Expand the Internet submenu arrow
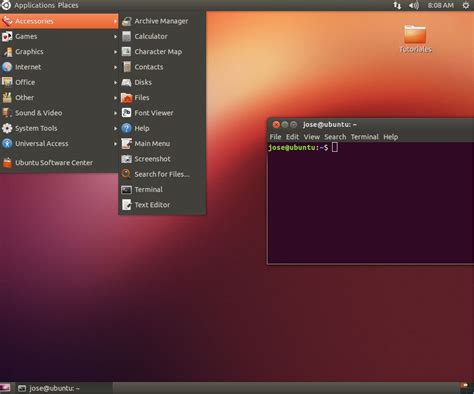 115,67
